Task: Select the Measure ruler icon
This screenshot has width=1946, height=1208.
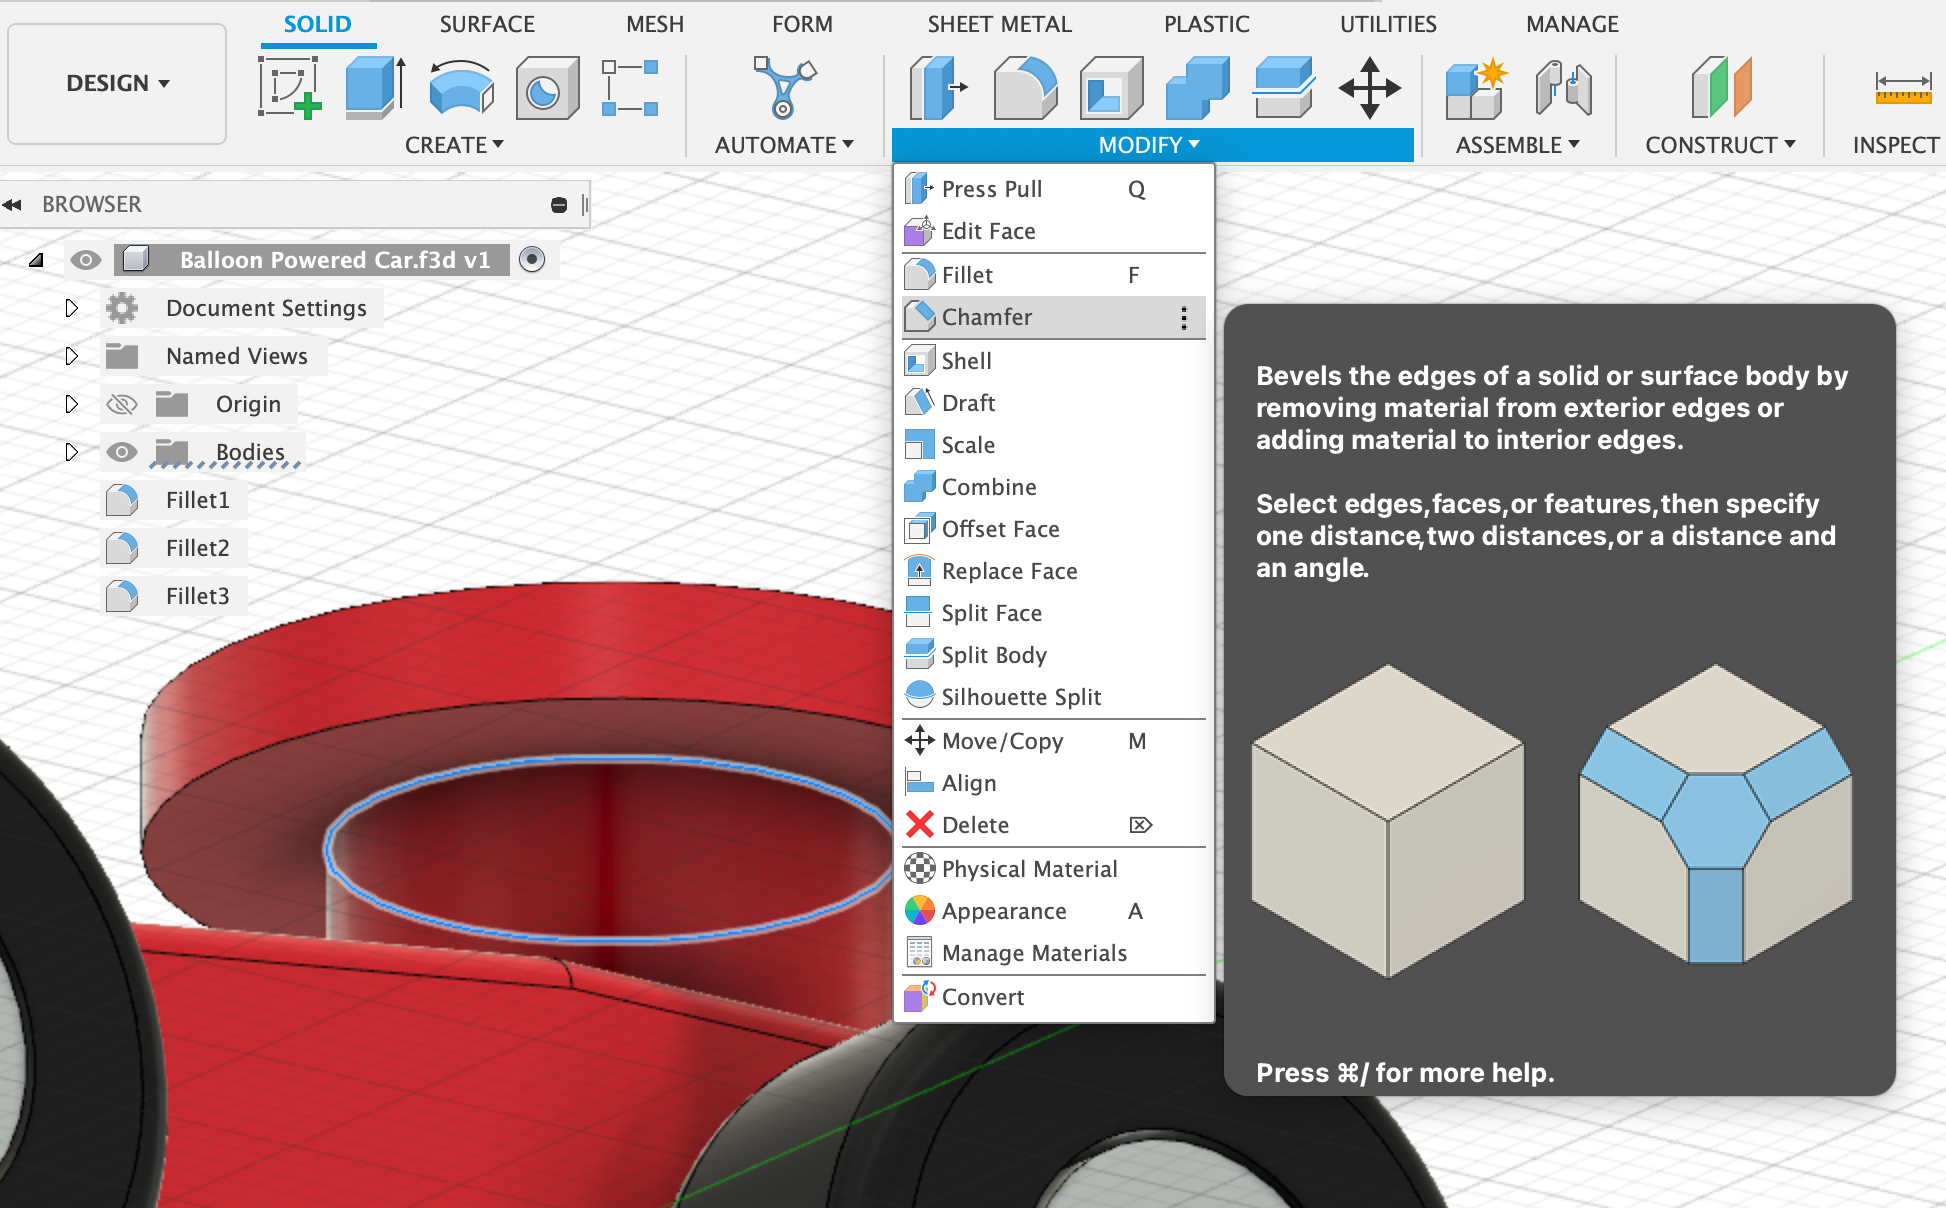Action: point(1902,88)
